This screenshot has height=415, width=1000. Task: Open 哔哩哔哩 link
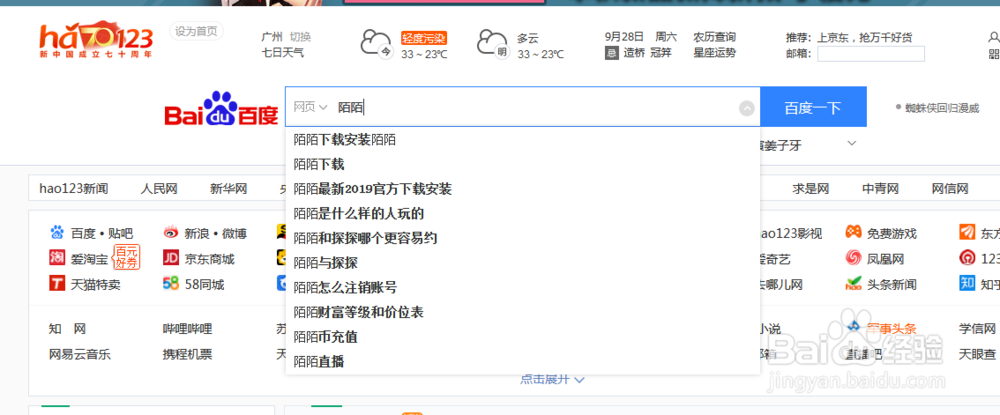[188, 330]
